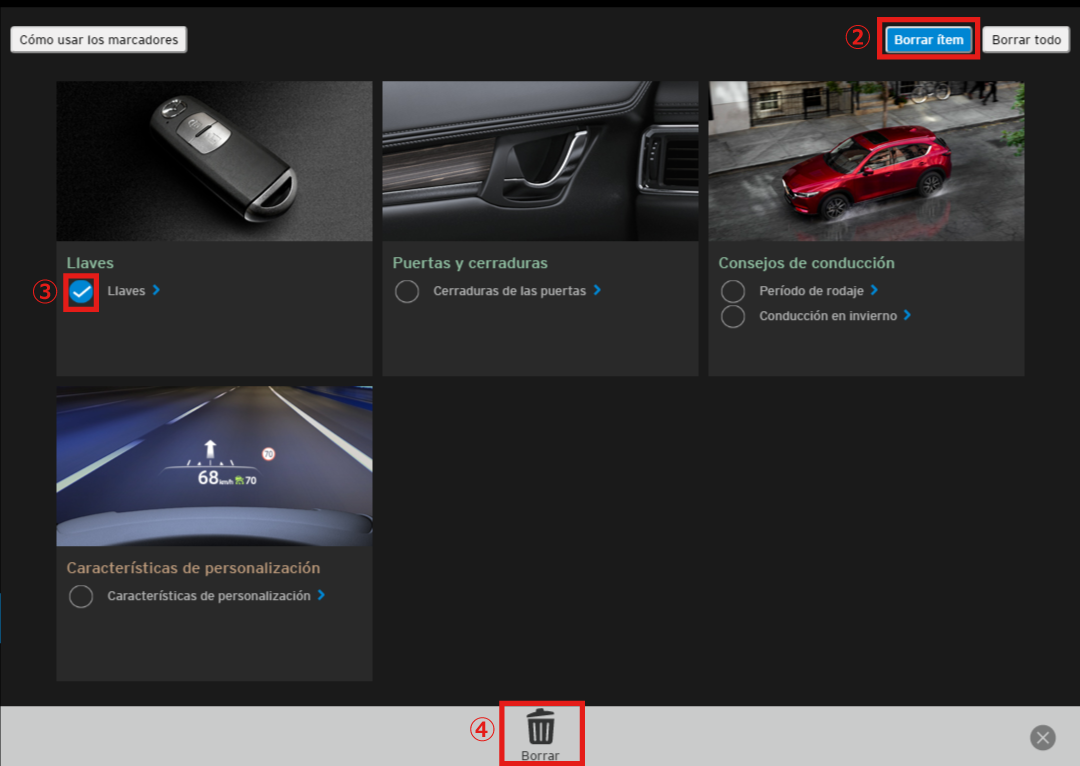The width and height of the screenshot is (1080, 766).
Task: Click the door handle thumbnail image
Action: point(540,161)
